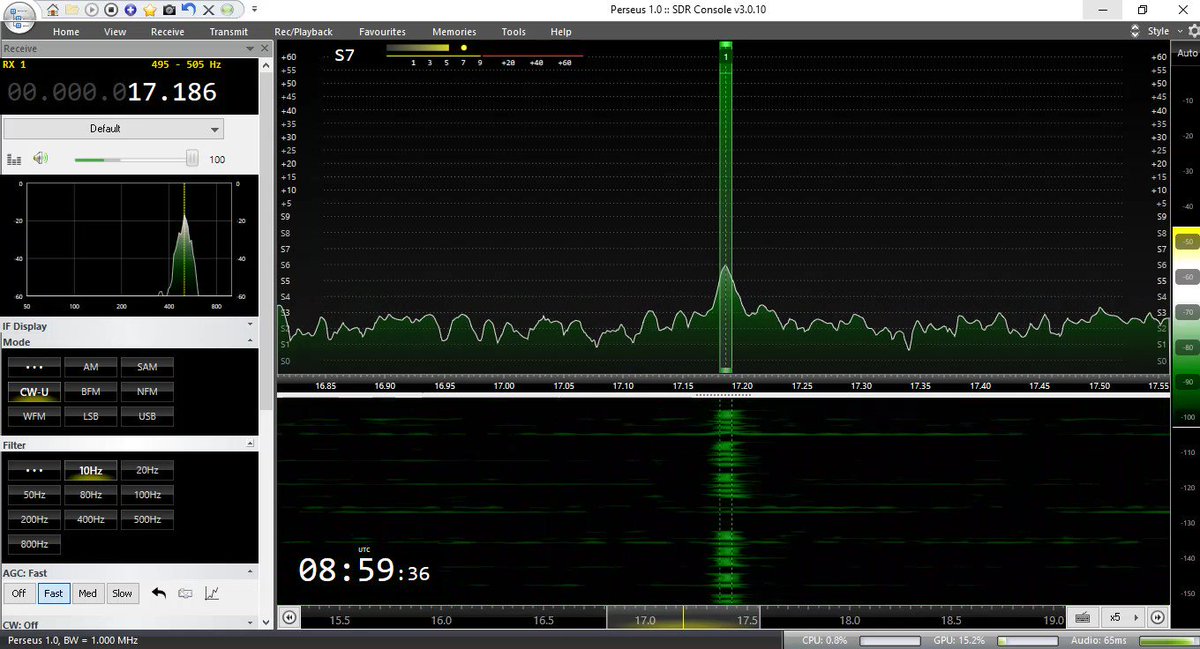Select the 100Hz filter

coord(147,495)
